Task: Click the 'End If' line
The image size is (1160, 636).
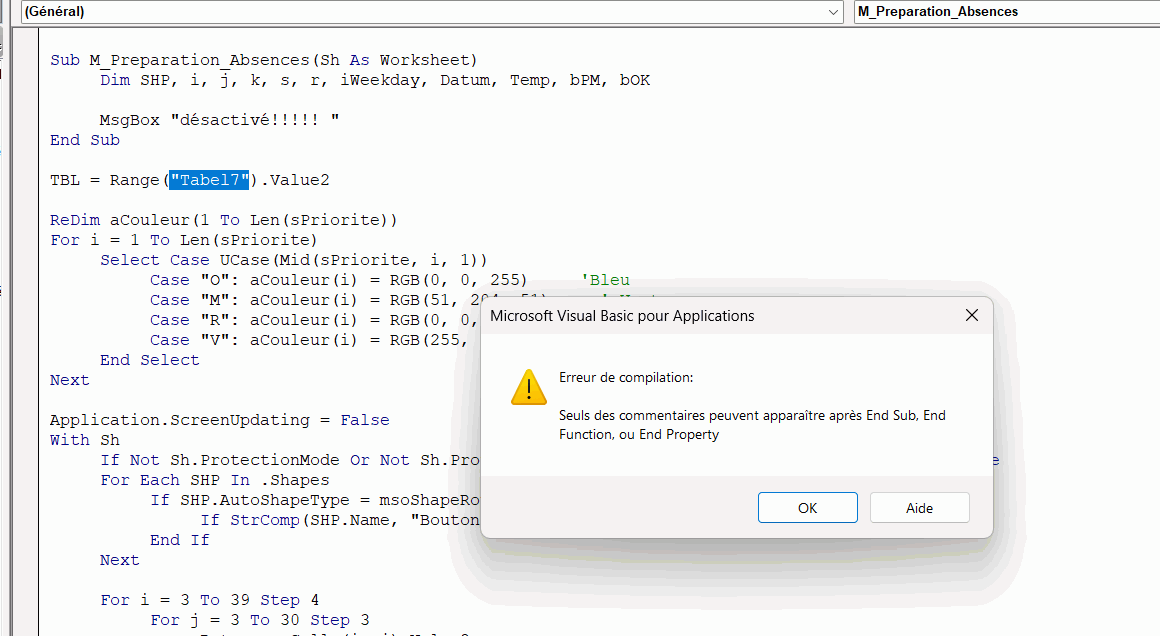Action: [x=180, y=539]
